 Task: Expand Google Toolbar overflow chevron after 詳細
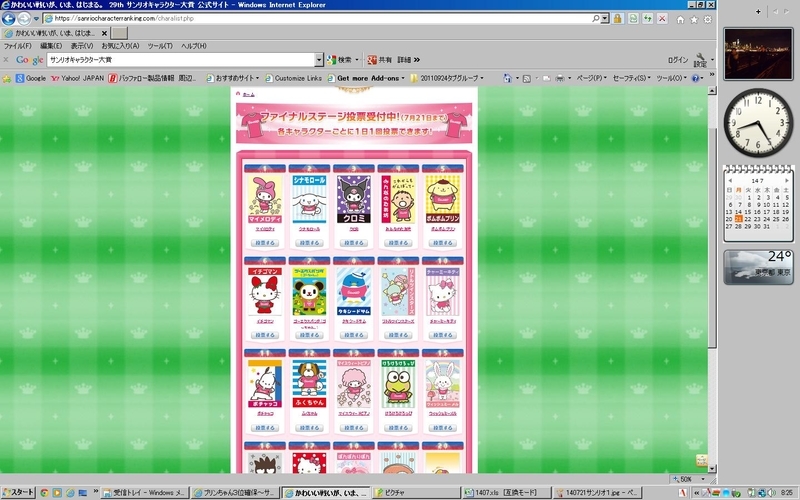point(417,60)
